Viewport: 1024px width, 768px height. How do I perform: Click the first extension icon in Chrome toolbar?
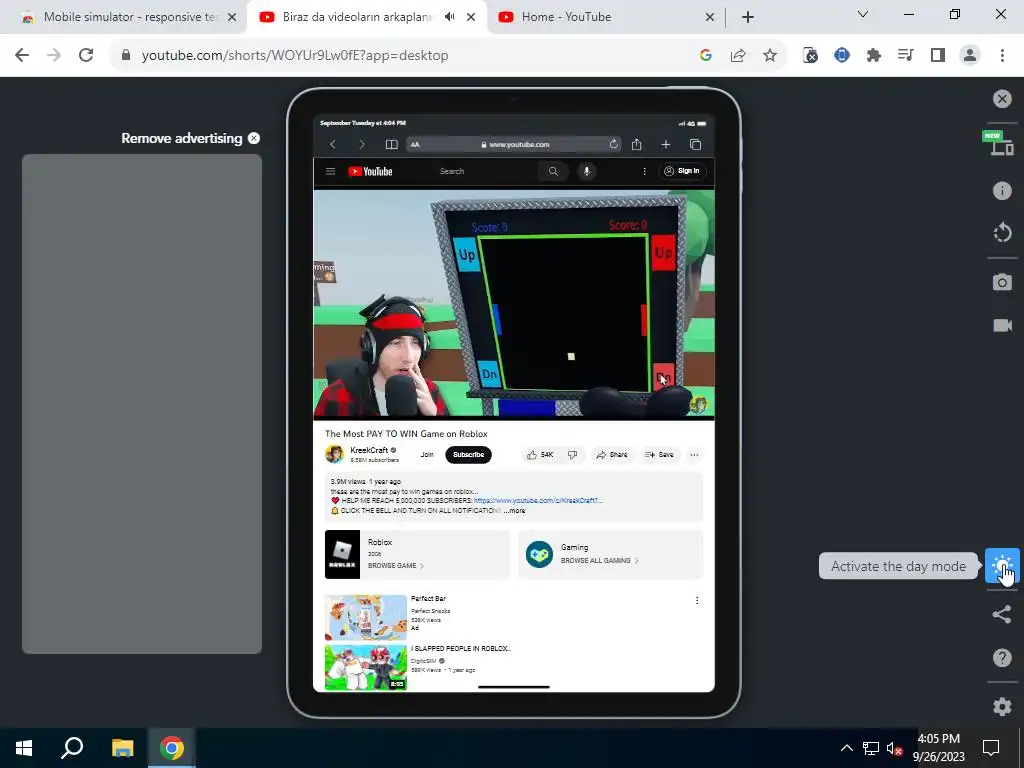[810, 56]
